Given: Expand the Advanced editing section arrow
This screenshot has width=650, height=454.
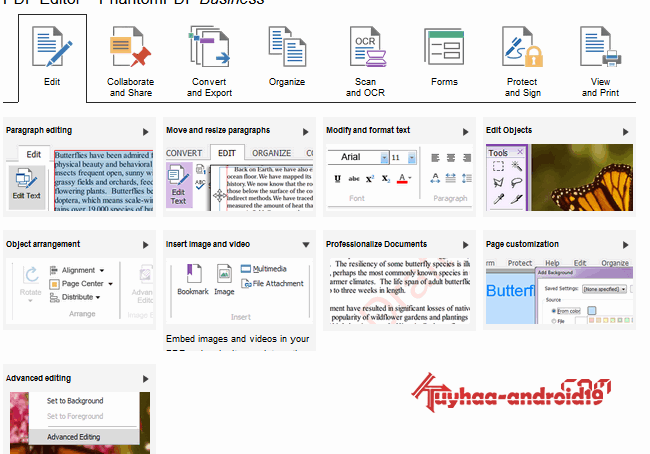Looking at the screenshot, I should click(146, 379).
